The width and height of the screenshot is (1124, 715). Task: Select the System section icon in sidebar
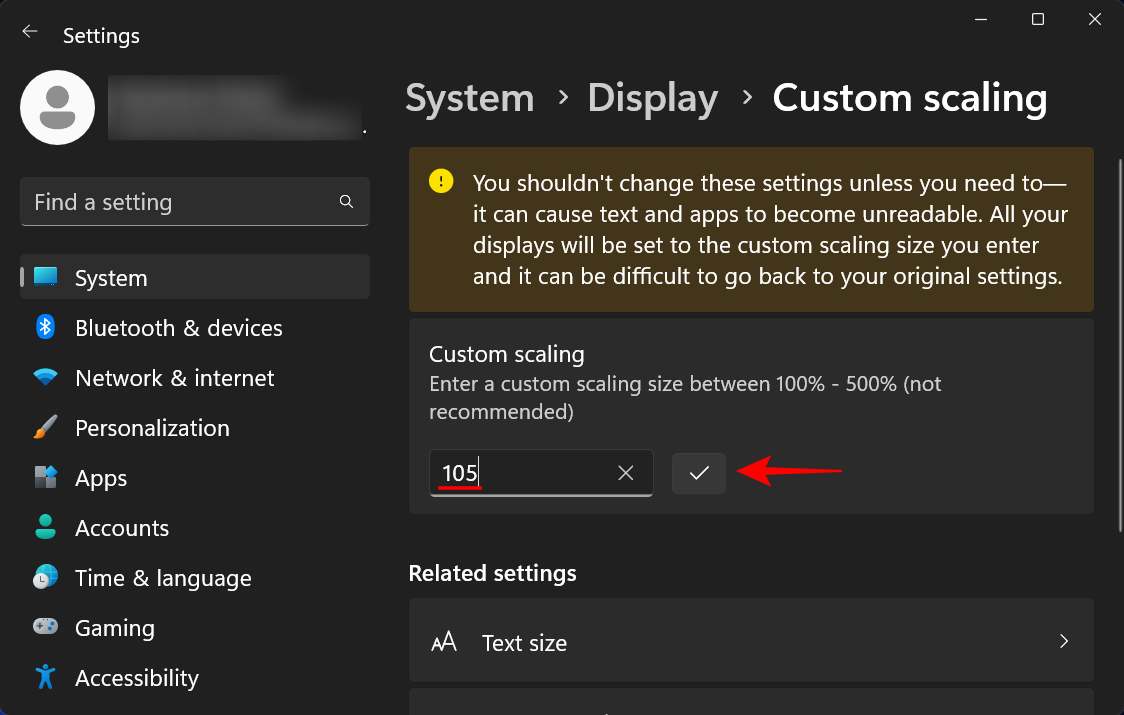pos(44,277)
